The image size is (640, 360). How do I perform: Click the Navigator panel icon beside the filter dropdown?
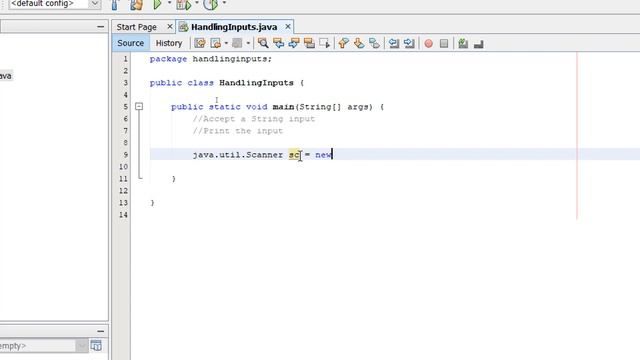click(96, 346)
